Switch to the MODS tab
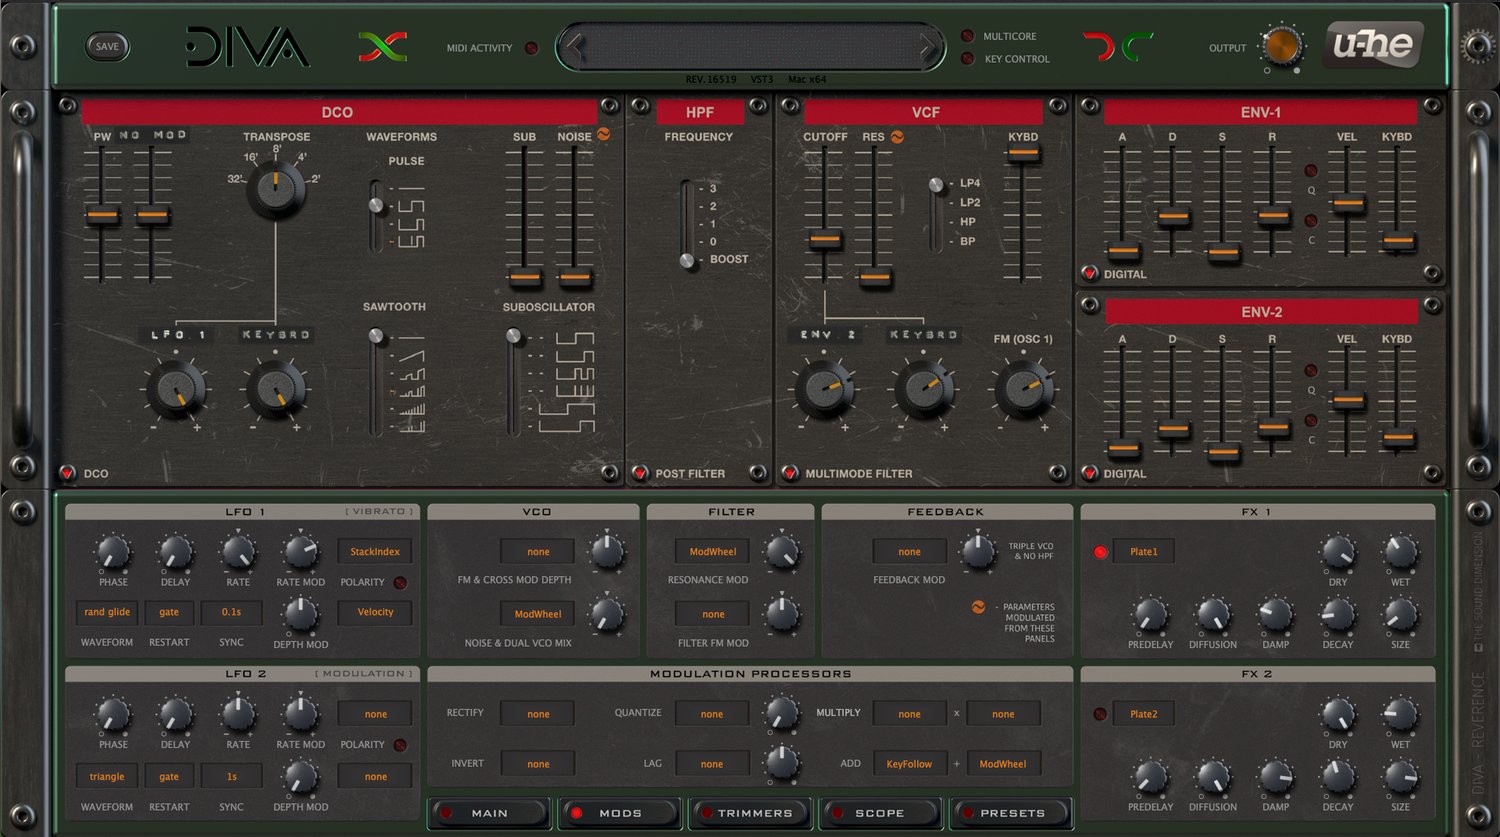 pyautogui.click(x=619, y=813)
